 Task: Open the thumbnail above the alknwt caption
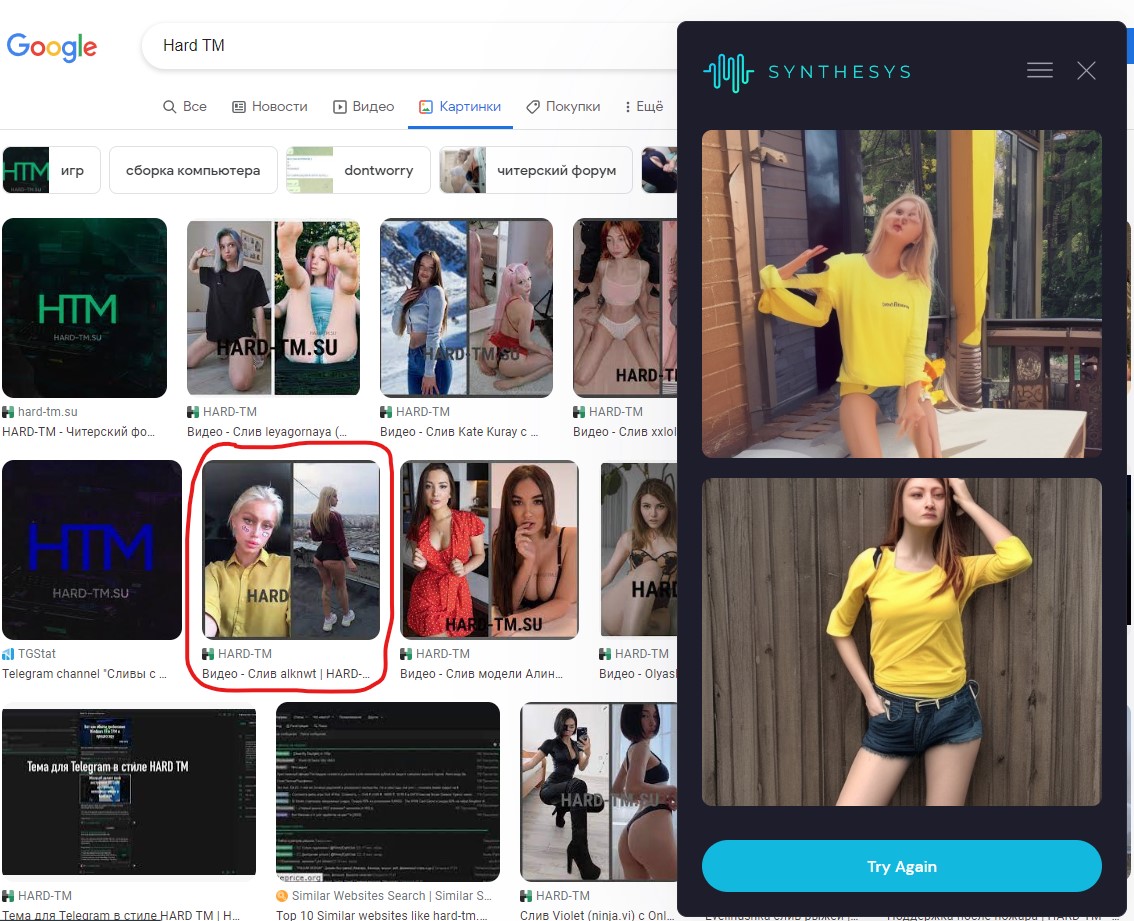(x=291, y=550)
